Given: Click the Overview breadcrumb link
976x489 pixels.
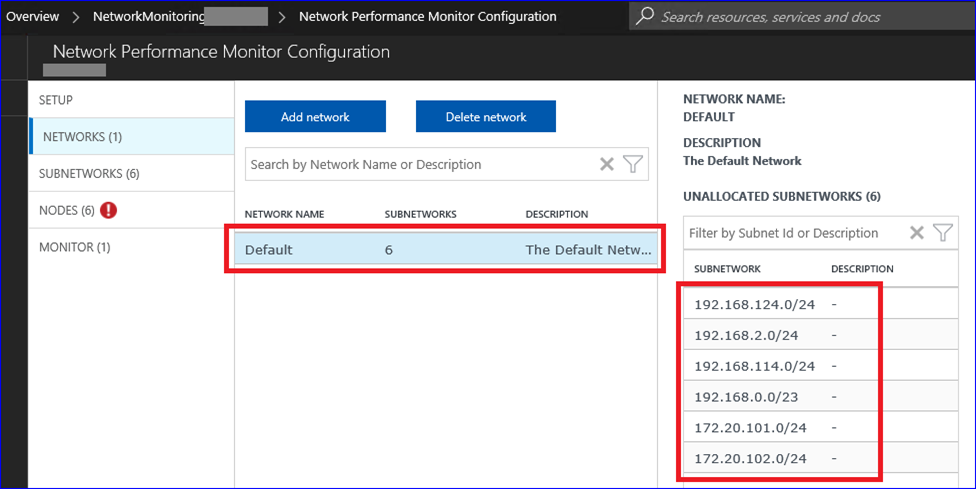Looking at the screenshot, I should (33, 16).
